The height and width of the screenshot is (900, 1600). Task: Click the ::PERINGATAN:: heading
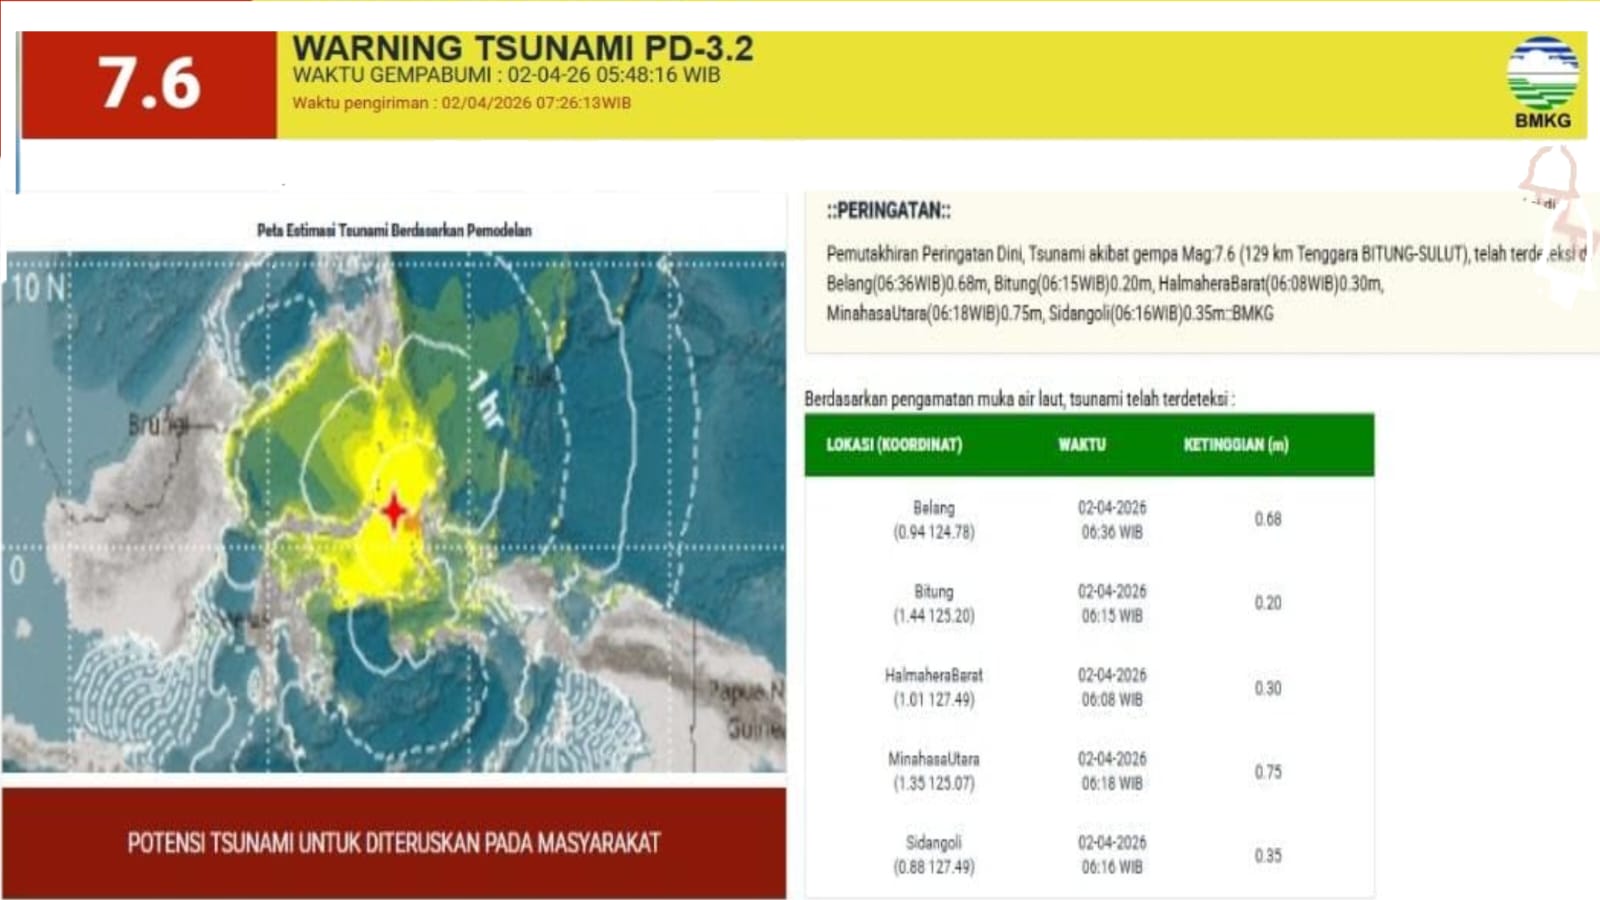coord(888,210)
